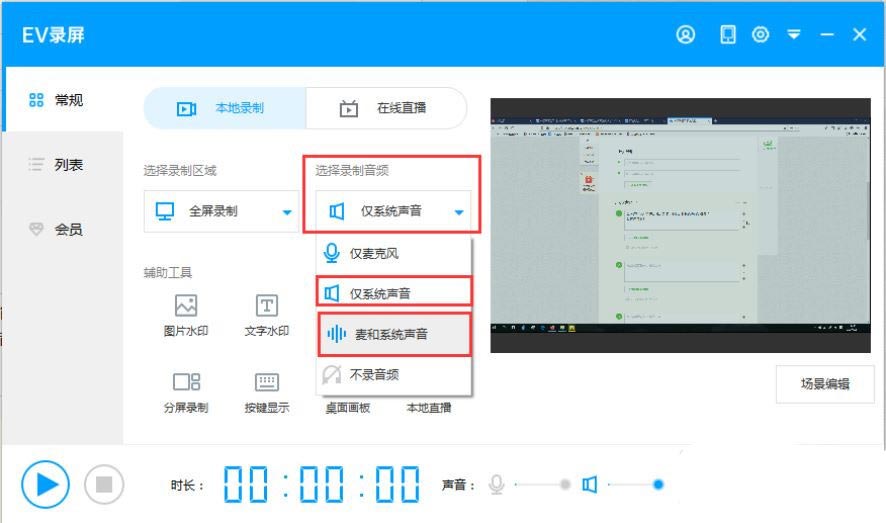Click the 声音 label
Viewport: 886px width, 523px height.
pos(458,485)
